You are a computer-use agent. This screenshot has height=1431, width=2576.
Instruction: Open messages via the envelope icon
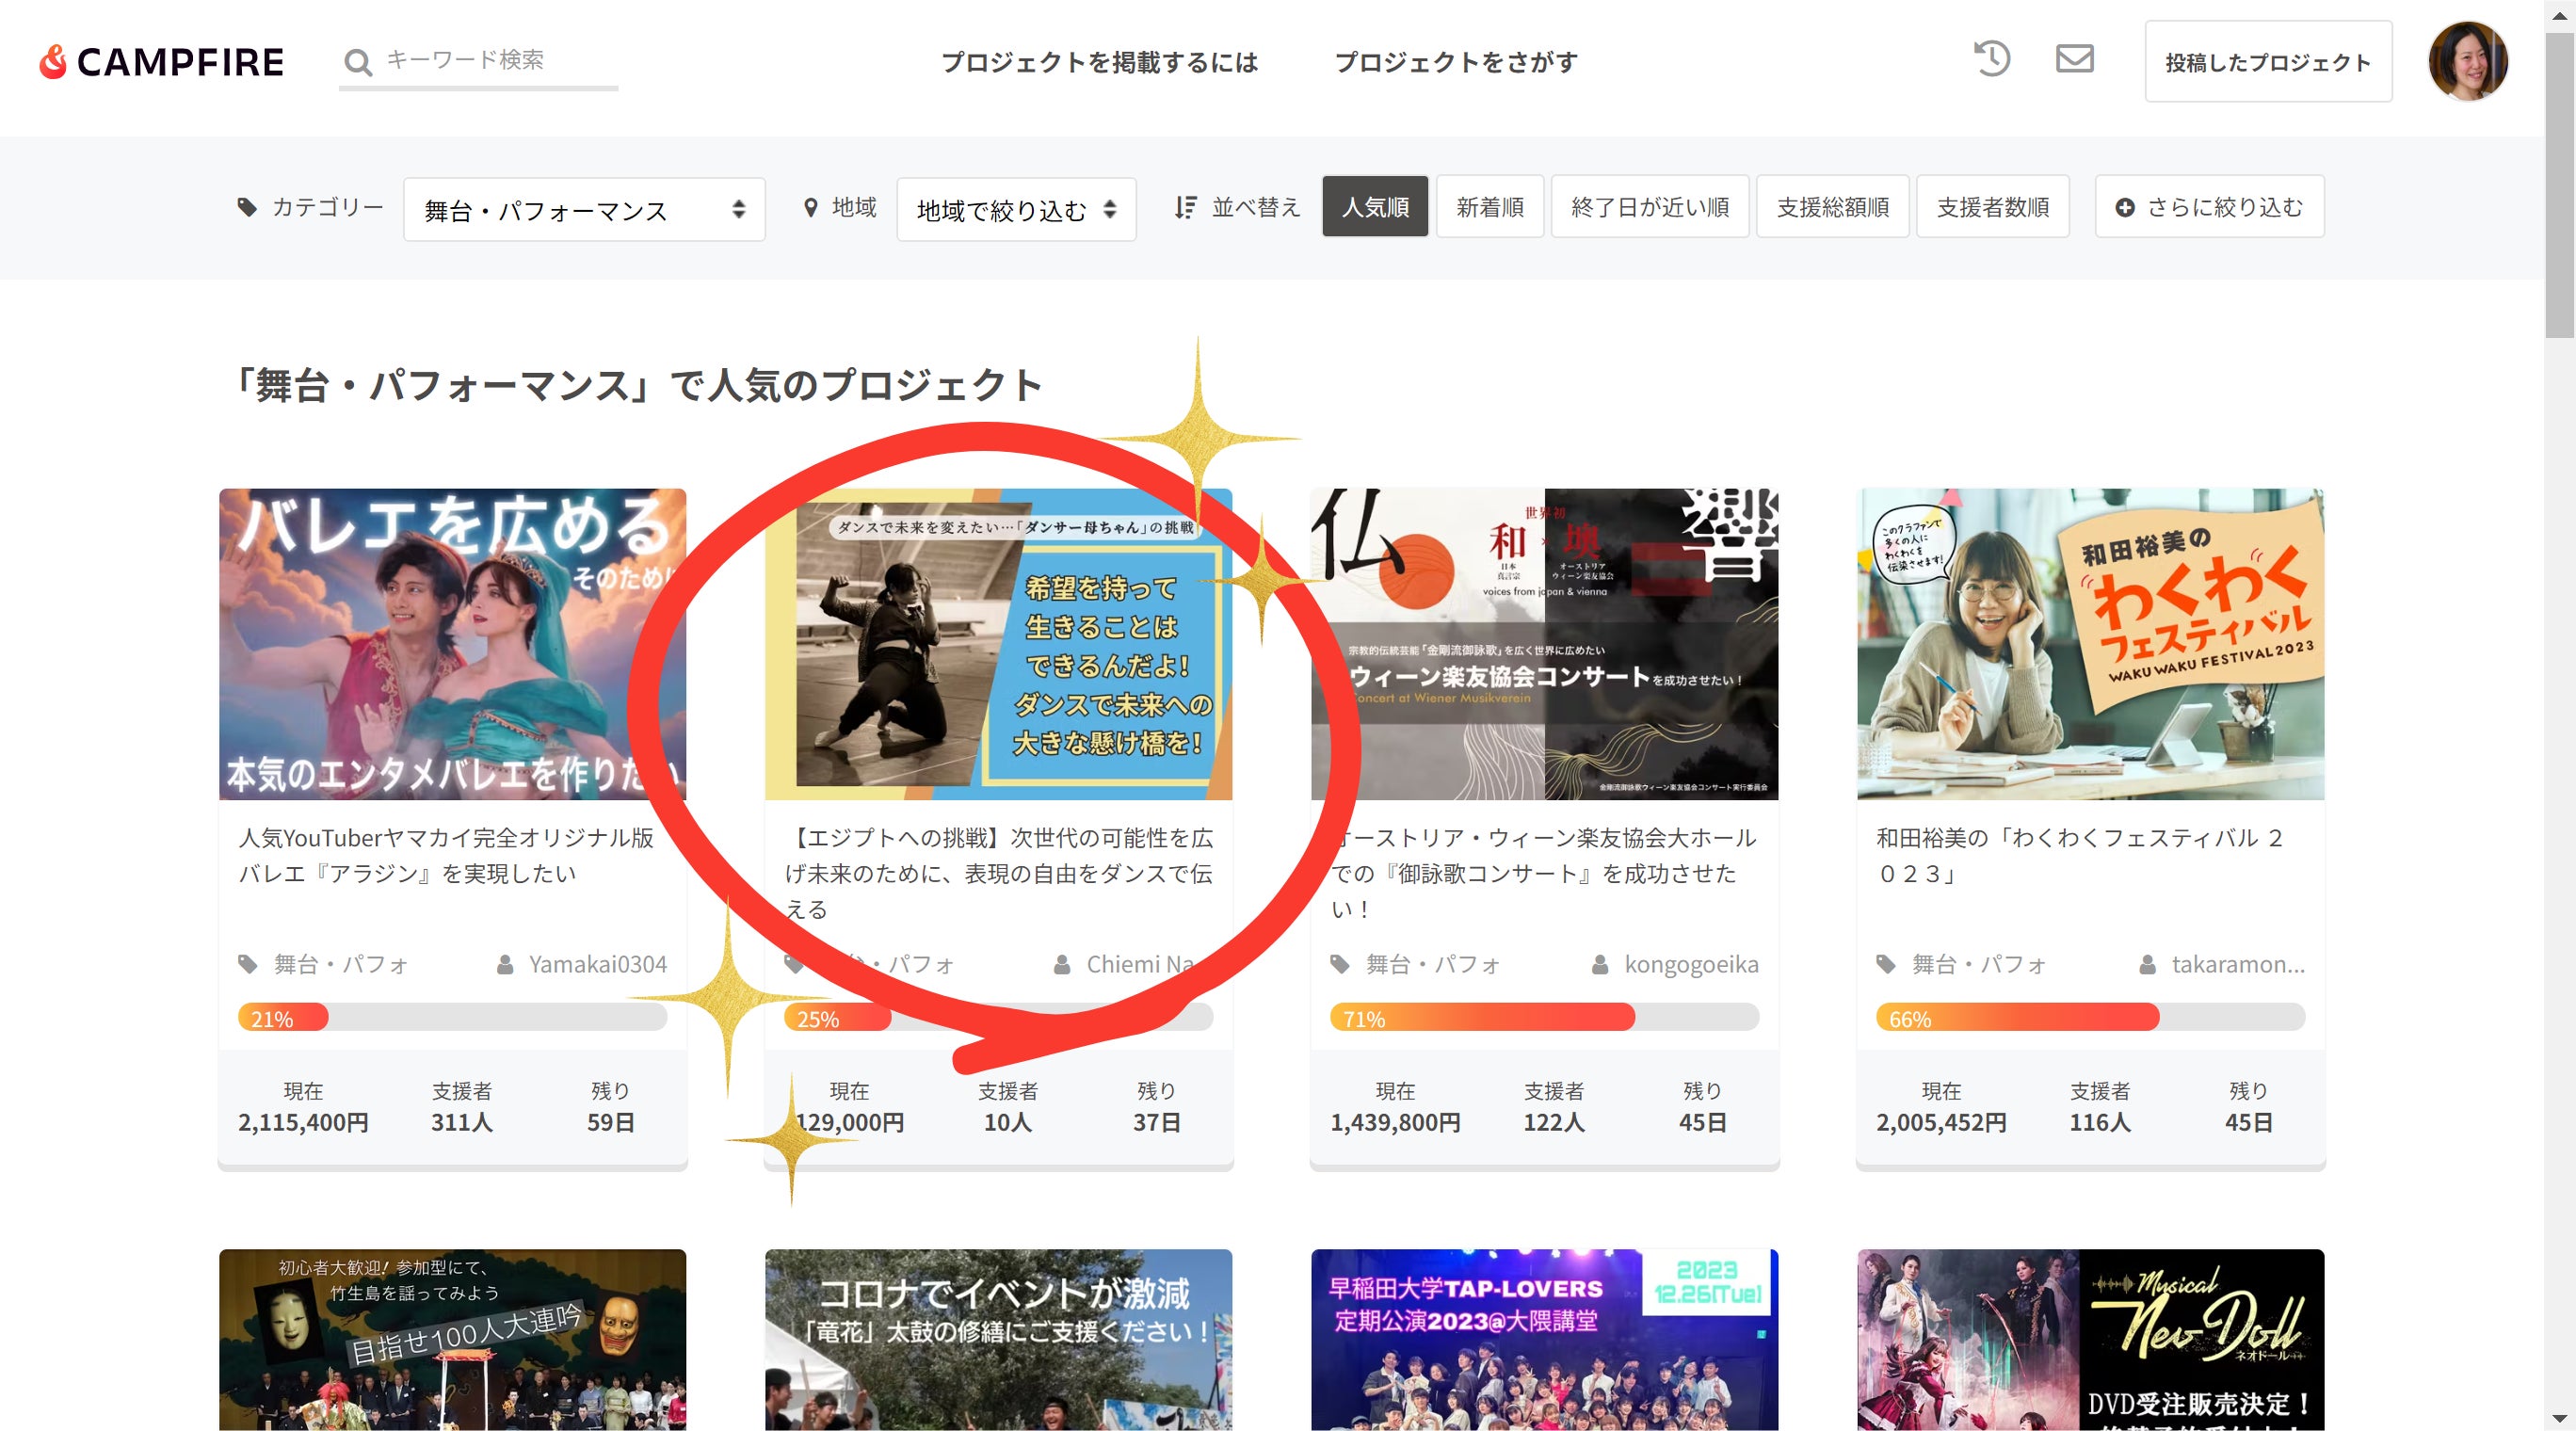click(x=2074, y=58)
